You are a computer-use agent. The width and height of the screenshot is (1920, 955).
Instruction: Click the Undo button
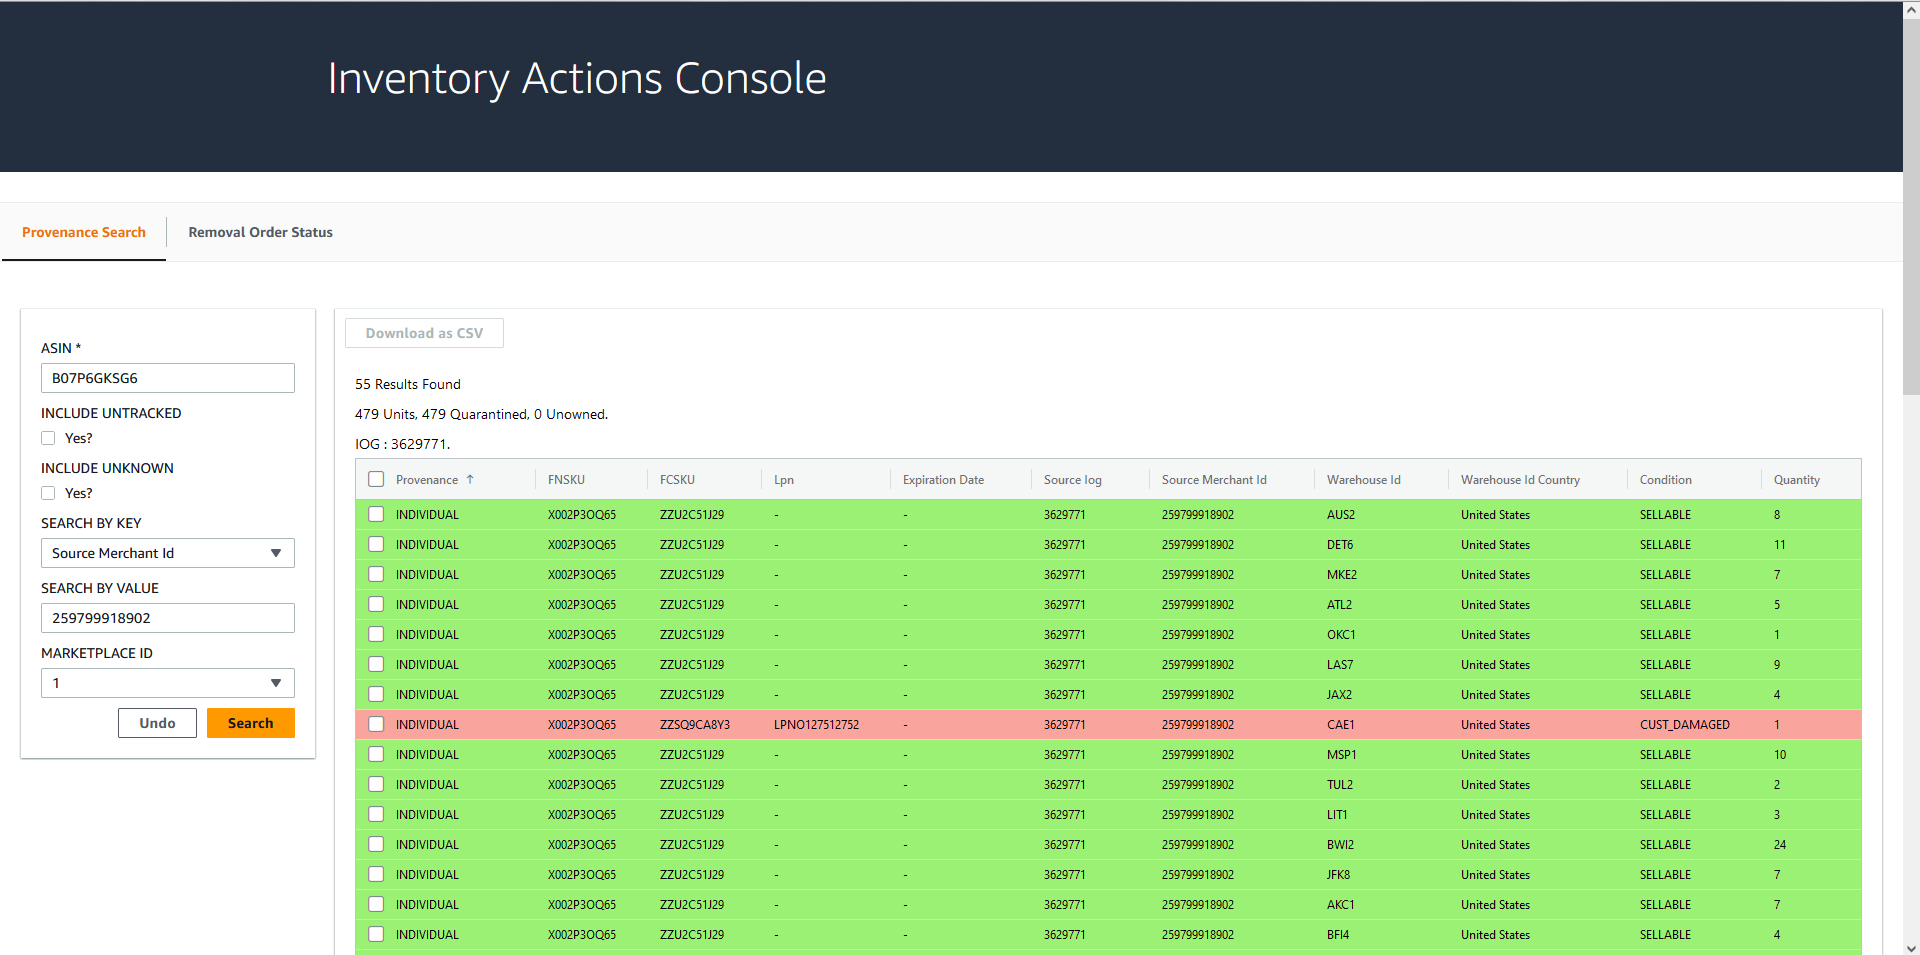click(x=157, y=723)
